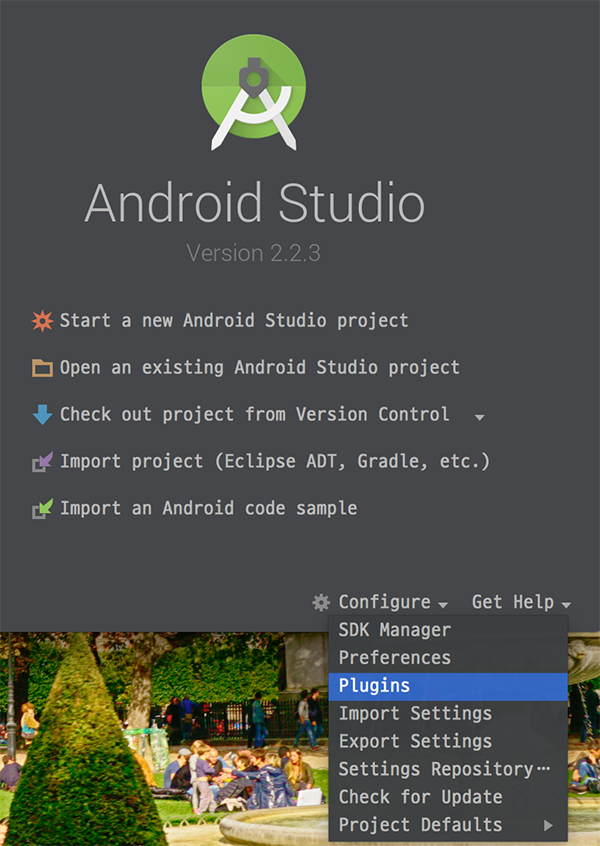Click the folder icon for opening existing project
Image resolution: width=600 pixels, height=846 pixels.
[42, 368]
